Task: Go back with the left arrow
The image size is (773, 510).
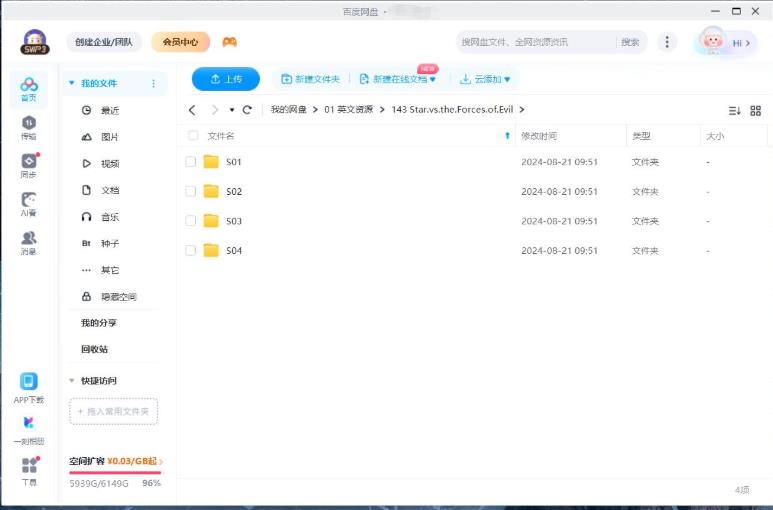Action: [192, 110]
